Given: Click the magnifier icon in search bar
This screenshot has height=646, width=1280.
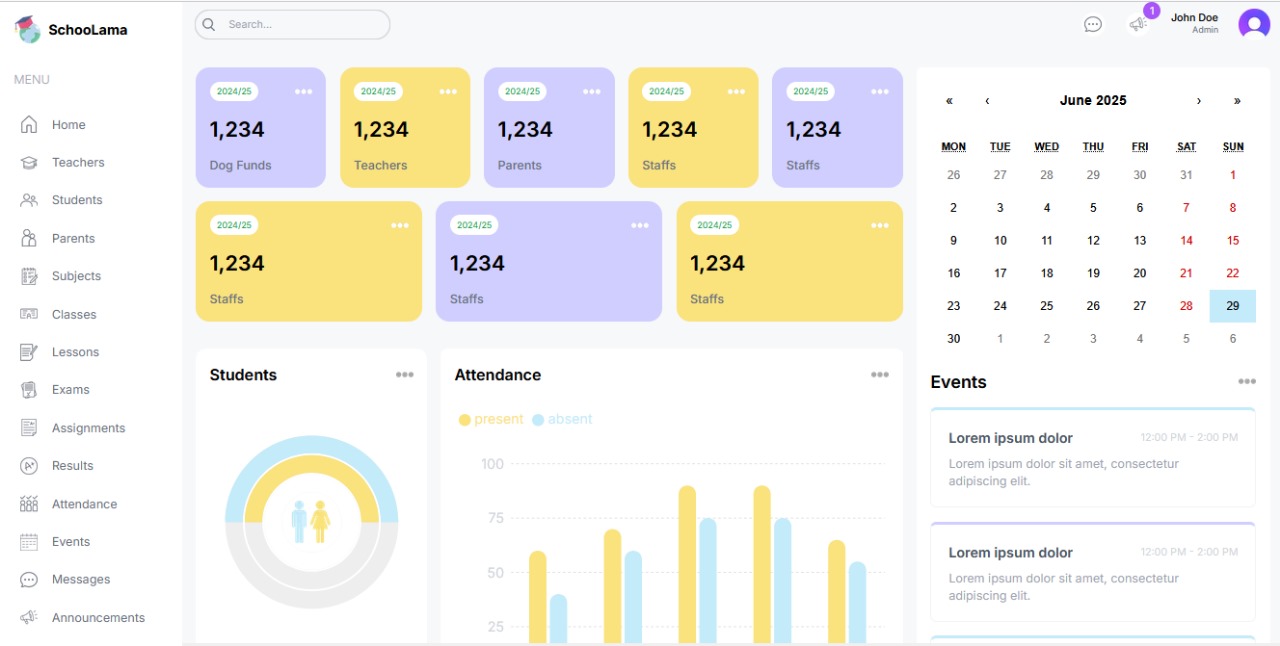Looking at the screenshot, I should coord(209,24).
